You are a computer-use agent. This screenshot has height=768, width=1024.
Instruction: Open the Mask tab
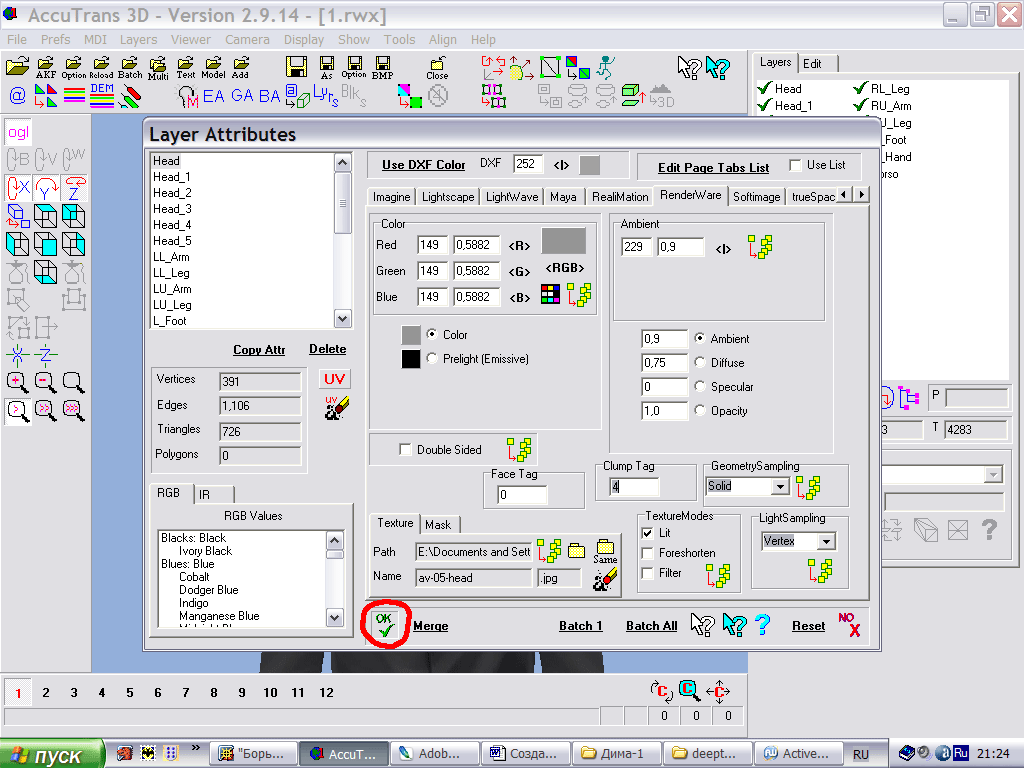pos(438,524)
